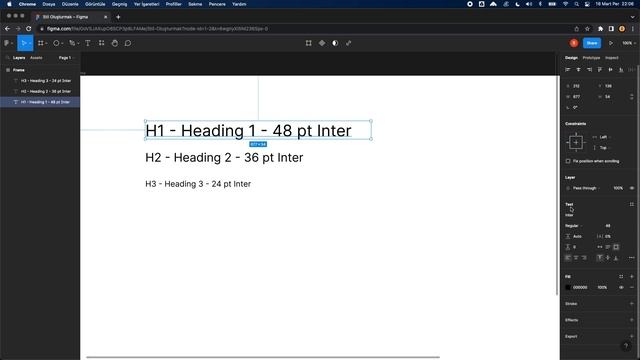Open the Figma main menu icon

[x=7, y=43]
